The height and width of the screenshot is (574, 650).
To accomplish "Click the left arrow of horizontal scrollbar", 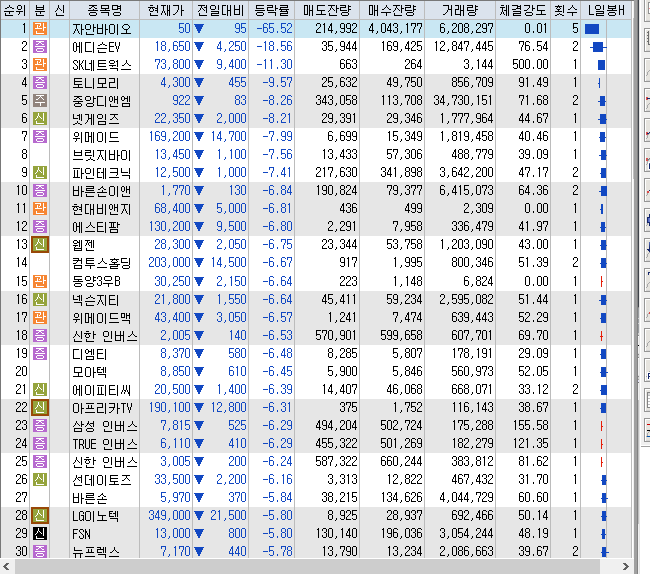I will [x=6, y=566].
